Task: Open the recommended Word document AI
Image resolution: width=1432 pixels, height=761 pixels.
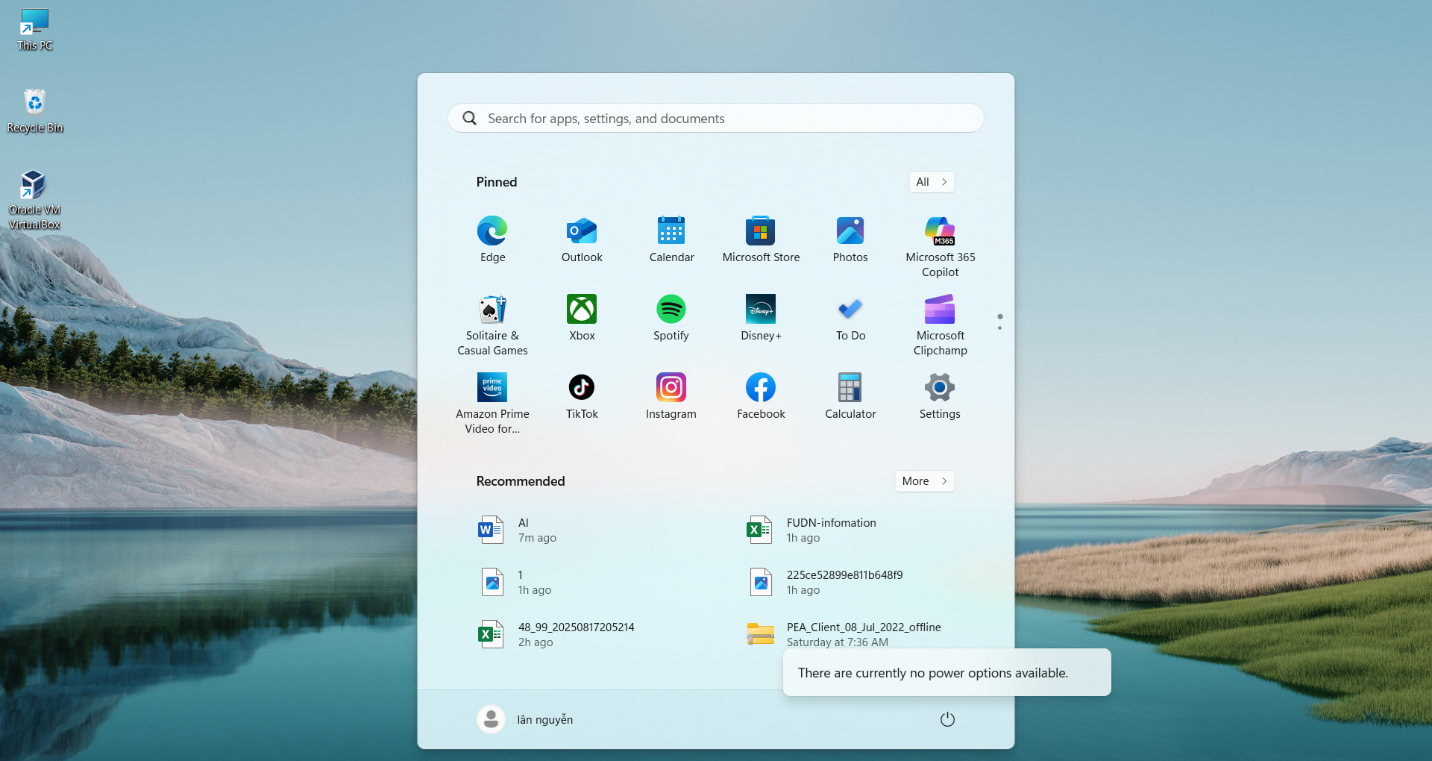Action: (x=520, y=530)
